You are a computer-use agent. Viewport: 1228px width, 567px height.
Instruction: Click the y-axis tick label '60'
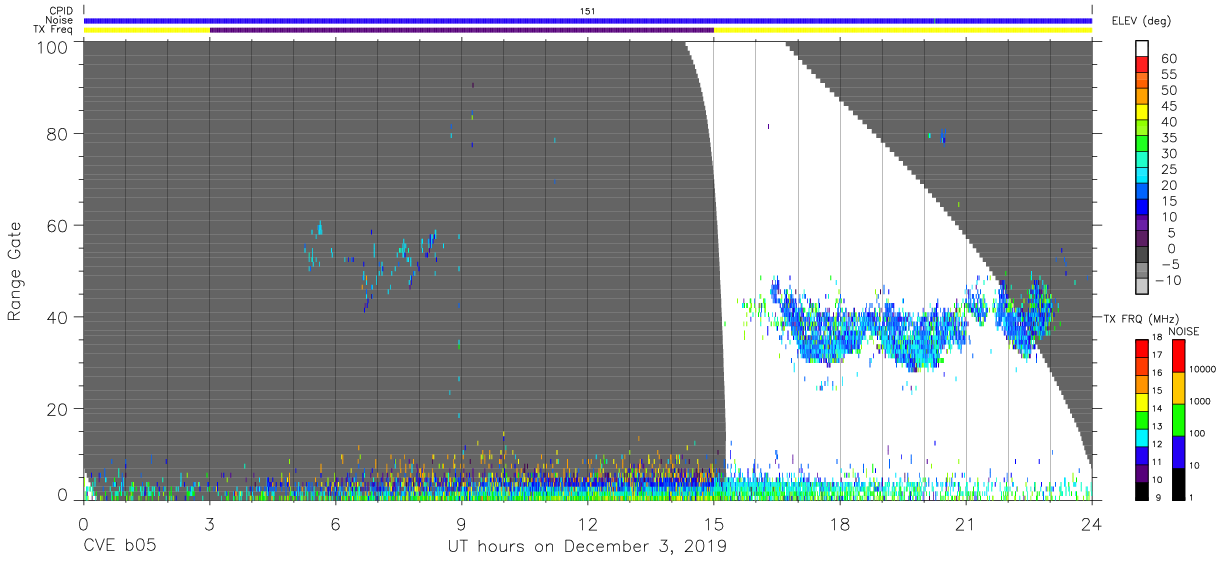point(60,226)
